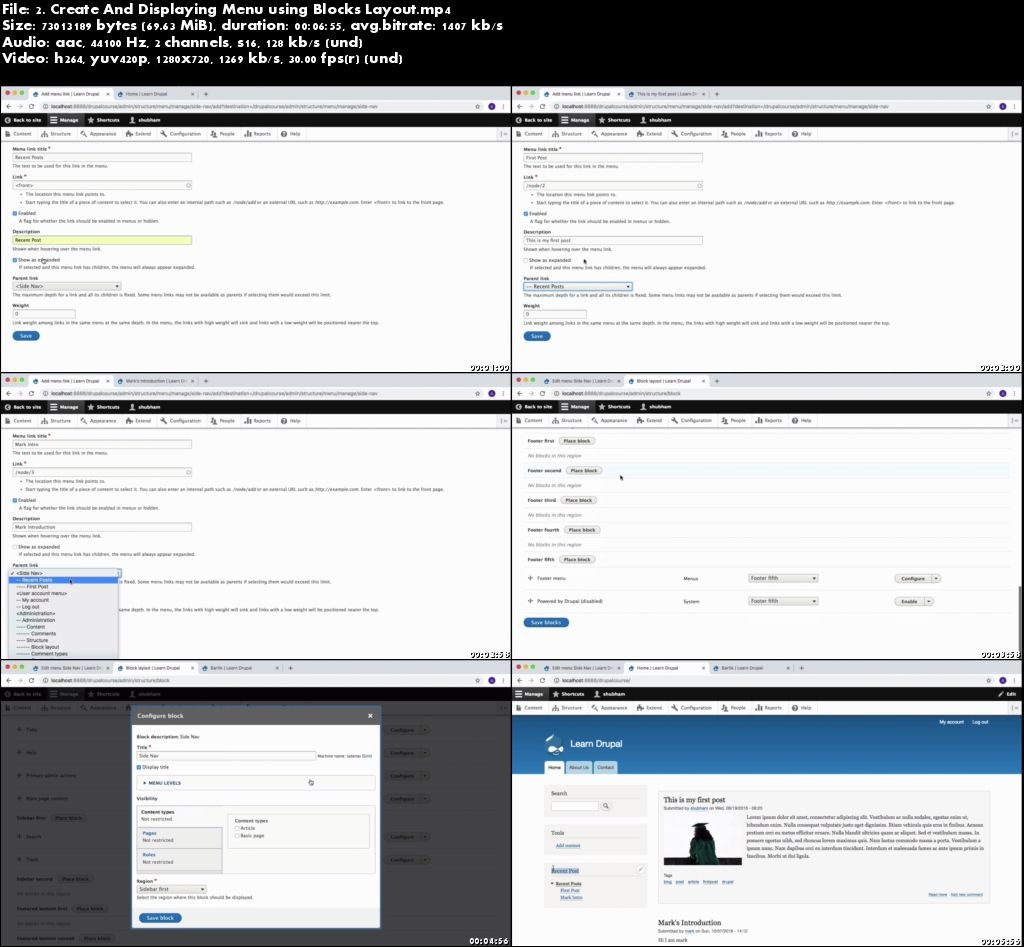The height and width of the screenshot is (947, 1024).
Task: Click the Weight field in the First Post form frame
Action: (x=555, y=314)
